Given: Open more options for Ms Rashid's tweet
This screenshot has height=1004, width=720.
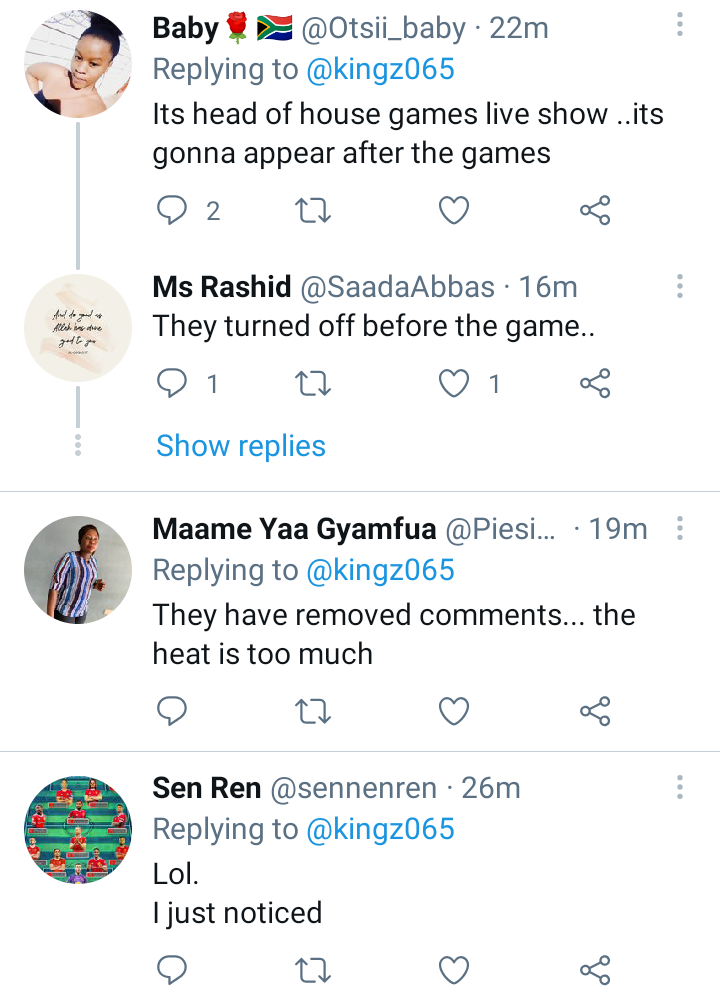Looking at the screenshot, I should click(679, 287).
